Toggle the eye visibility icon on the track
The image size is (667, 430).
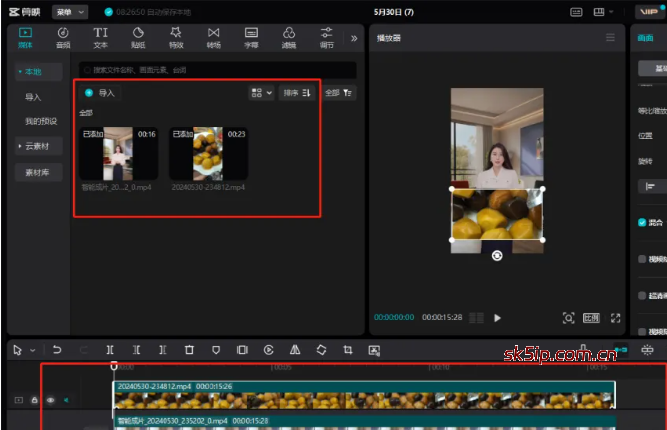click(49, 399)
